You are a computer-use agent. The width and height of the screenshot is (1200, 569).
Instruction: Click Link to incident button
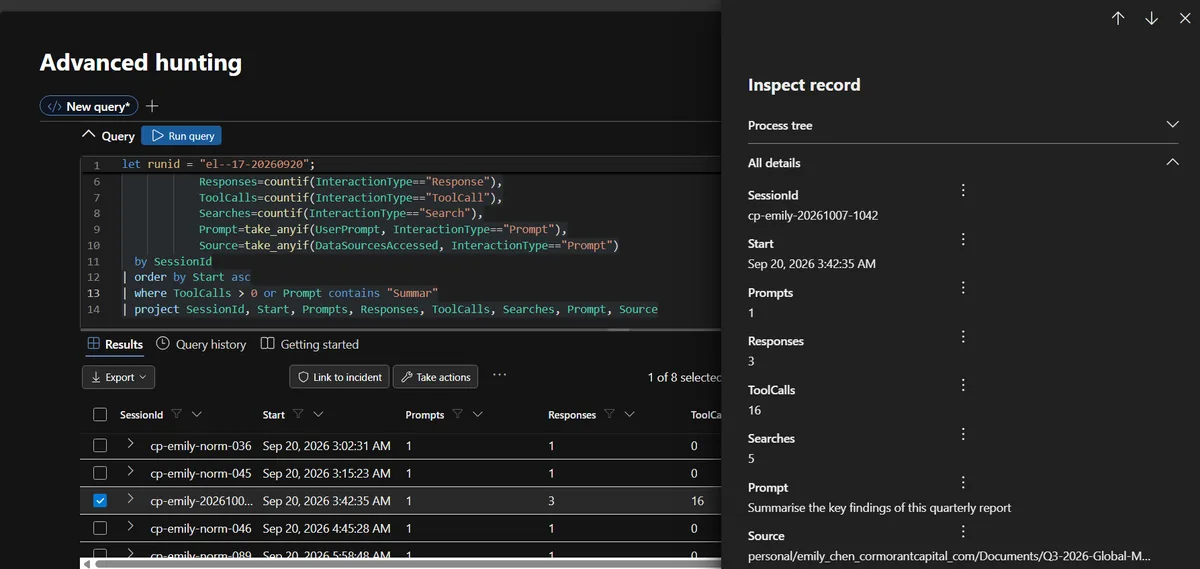340,377
